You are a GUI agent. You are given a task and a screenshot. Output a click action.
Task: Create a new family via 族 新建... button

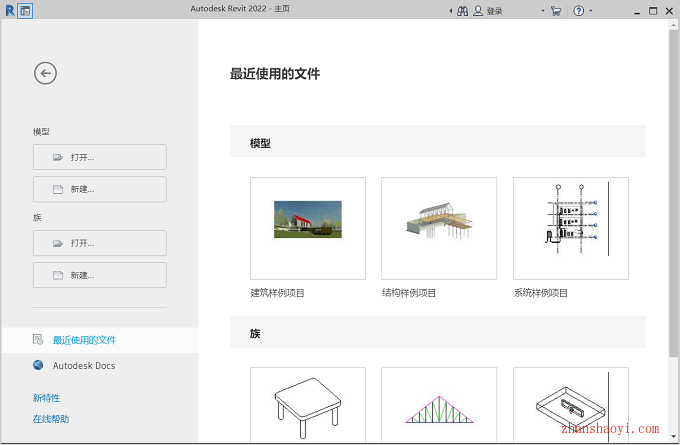point(100,275)
